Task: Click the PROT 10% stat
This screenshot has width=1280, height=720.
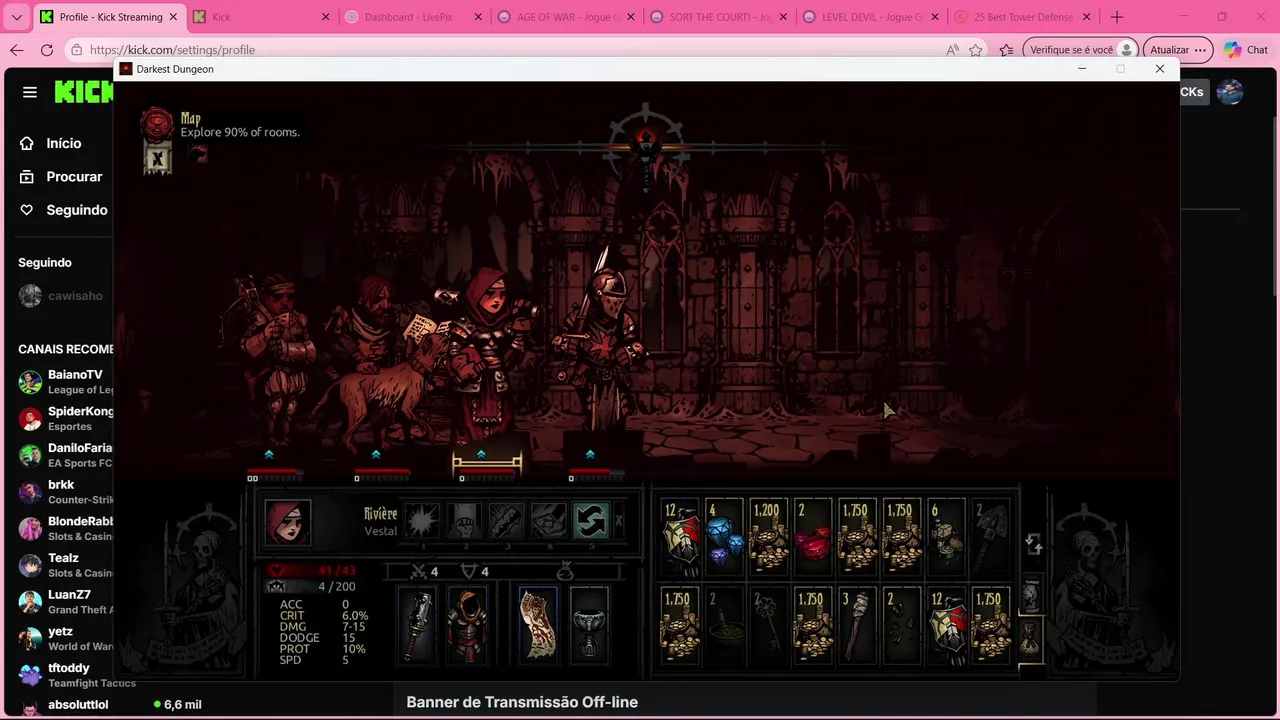Action: [x=323, y=649]
